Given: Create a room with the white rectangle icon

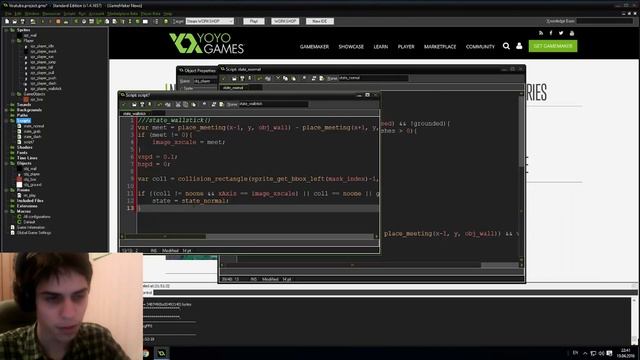Looking at the screenshot, I should [145, 21].
